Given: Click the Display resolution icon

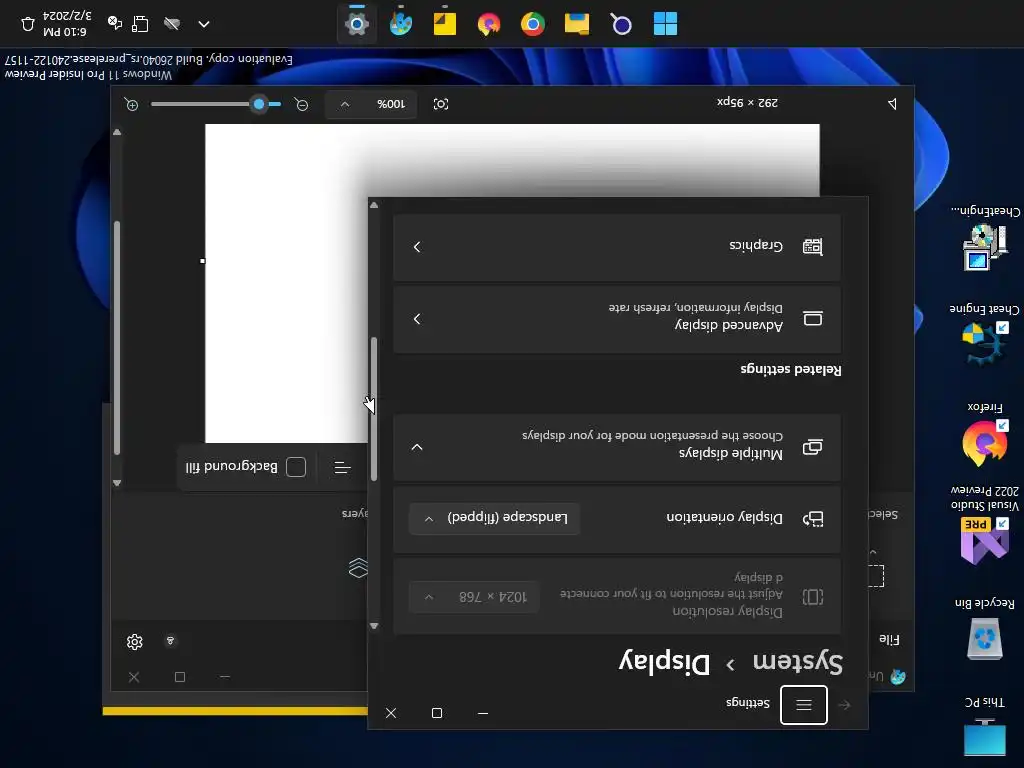Looking at the screenshot, I should (x=812, y=597).
